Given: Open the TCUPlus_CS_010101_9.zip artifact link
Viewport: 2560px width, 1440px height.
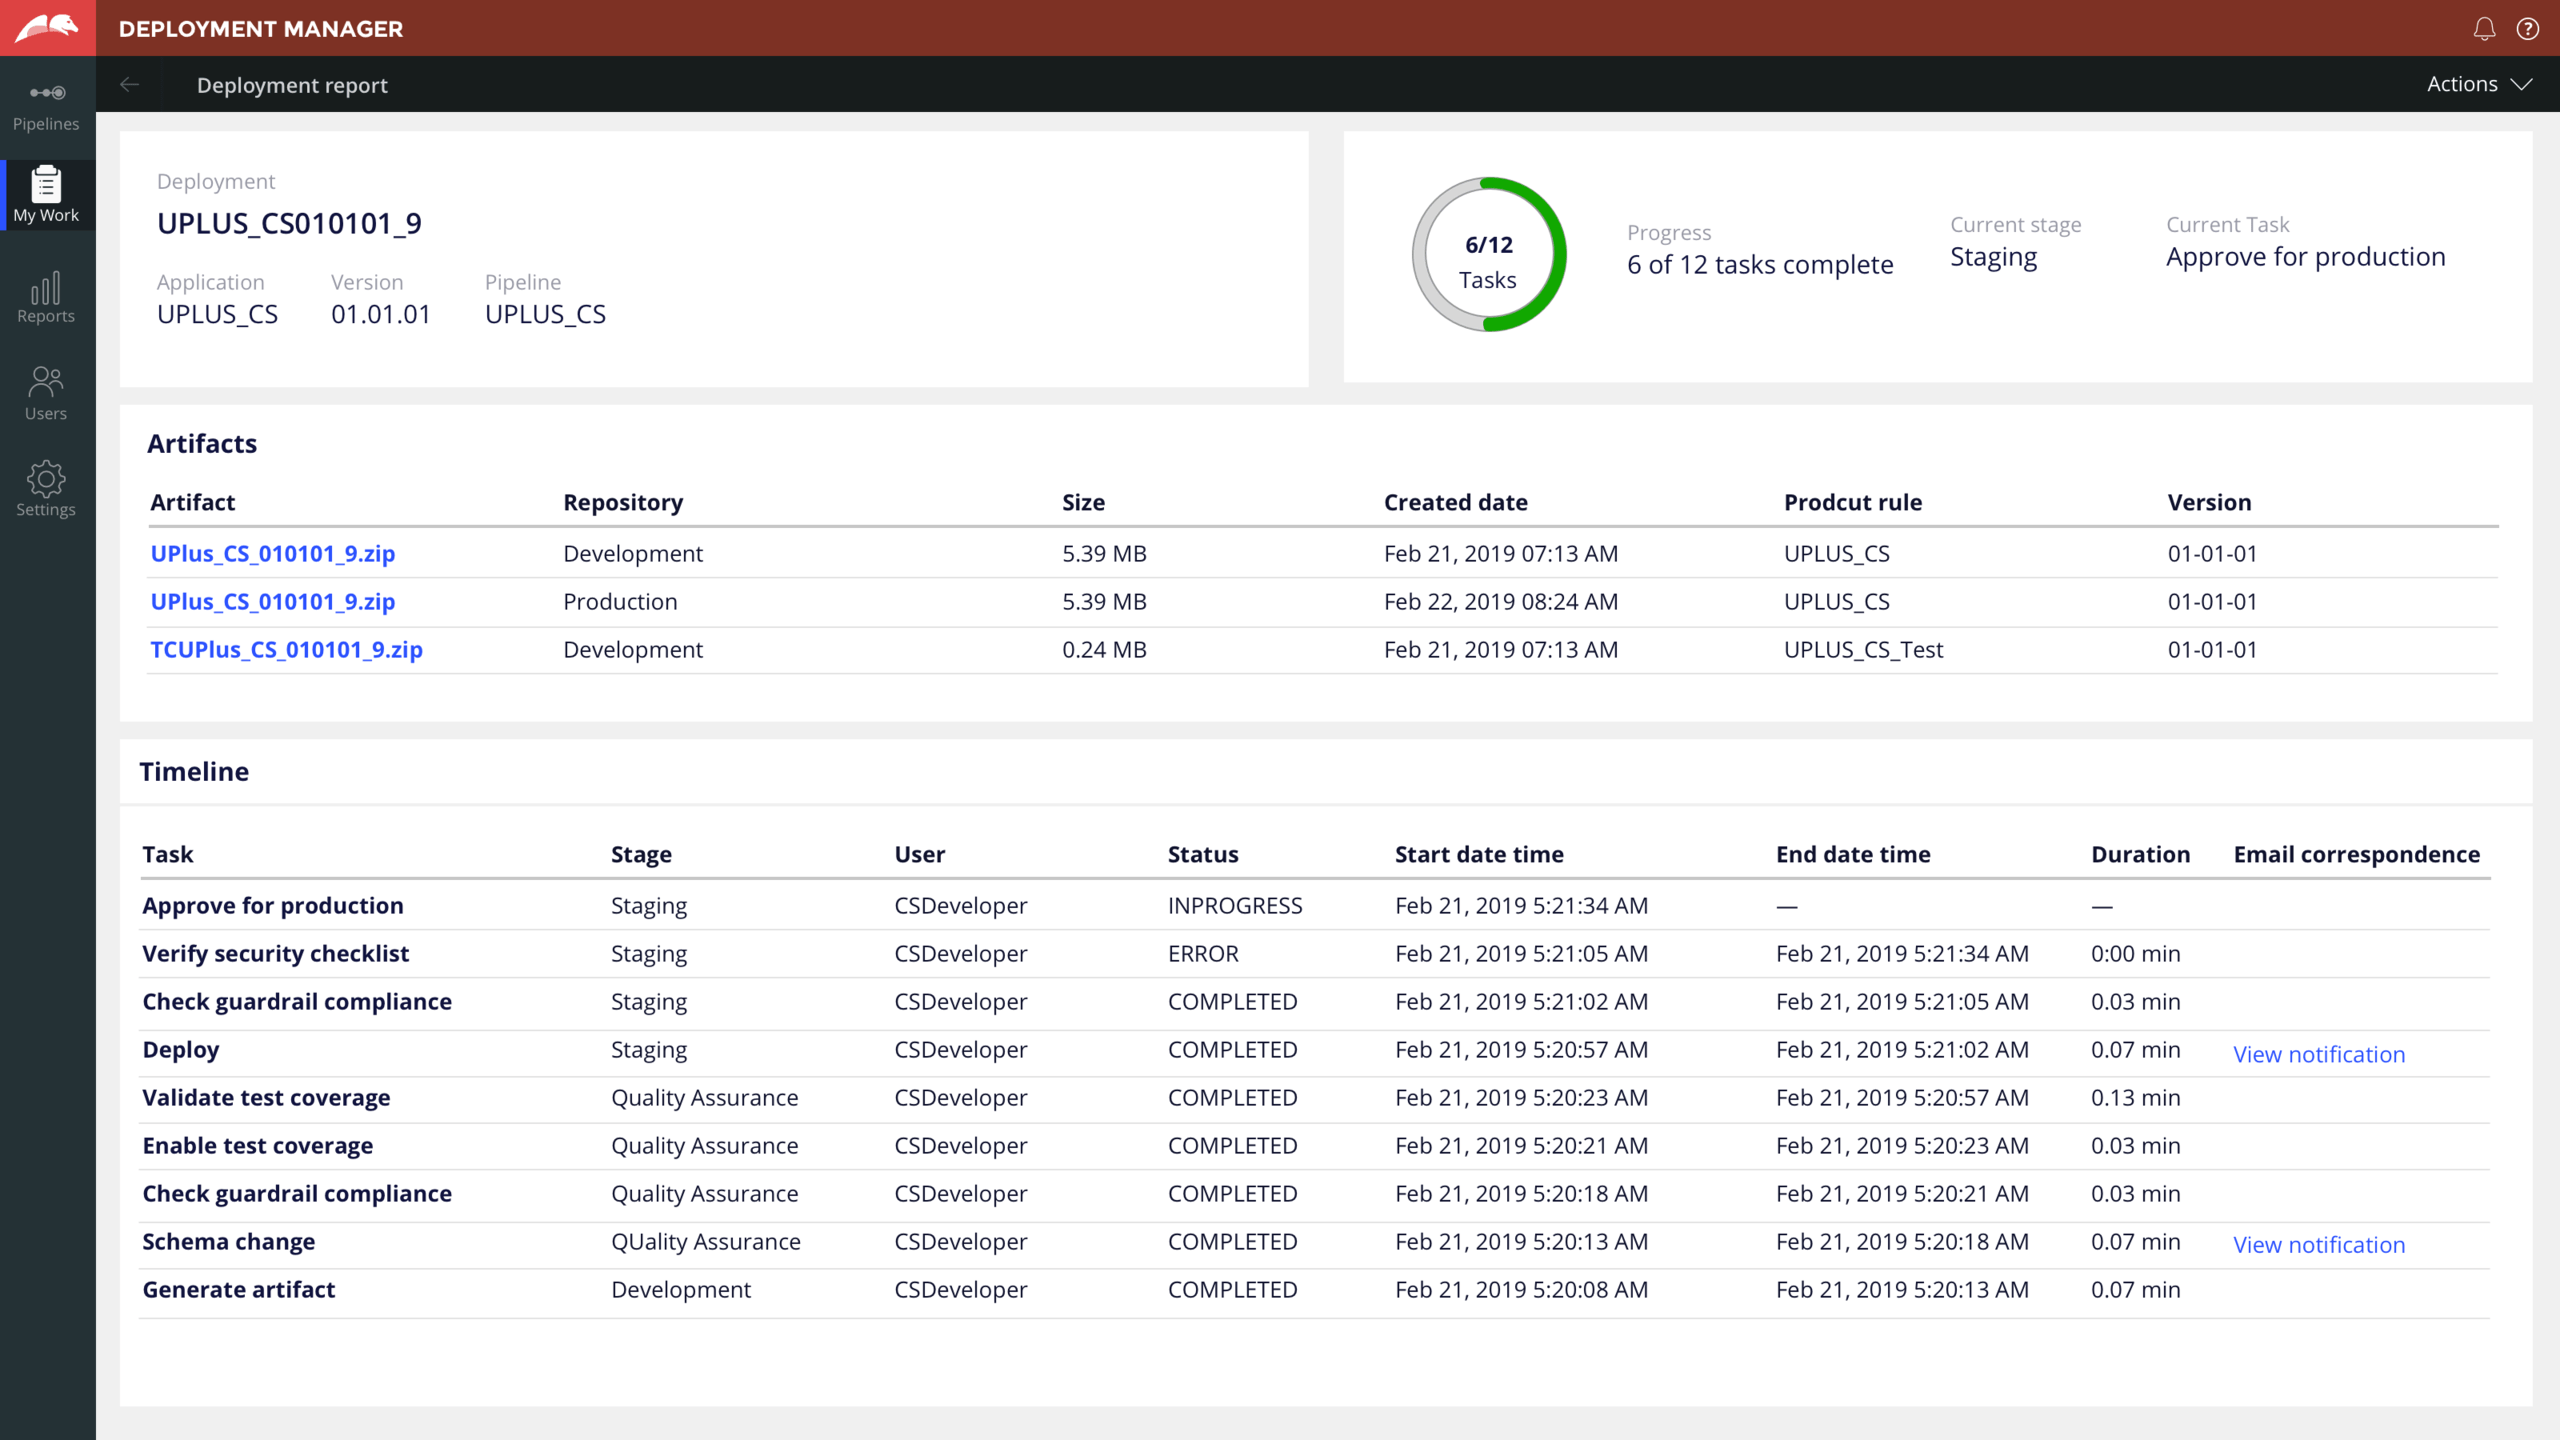Looking at the screenshot, I should click(286, 650).
